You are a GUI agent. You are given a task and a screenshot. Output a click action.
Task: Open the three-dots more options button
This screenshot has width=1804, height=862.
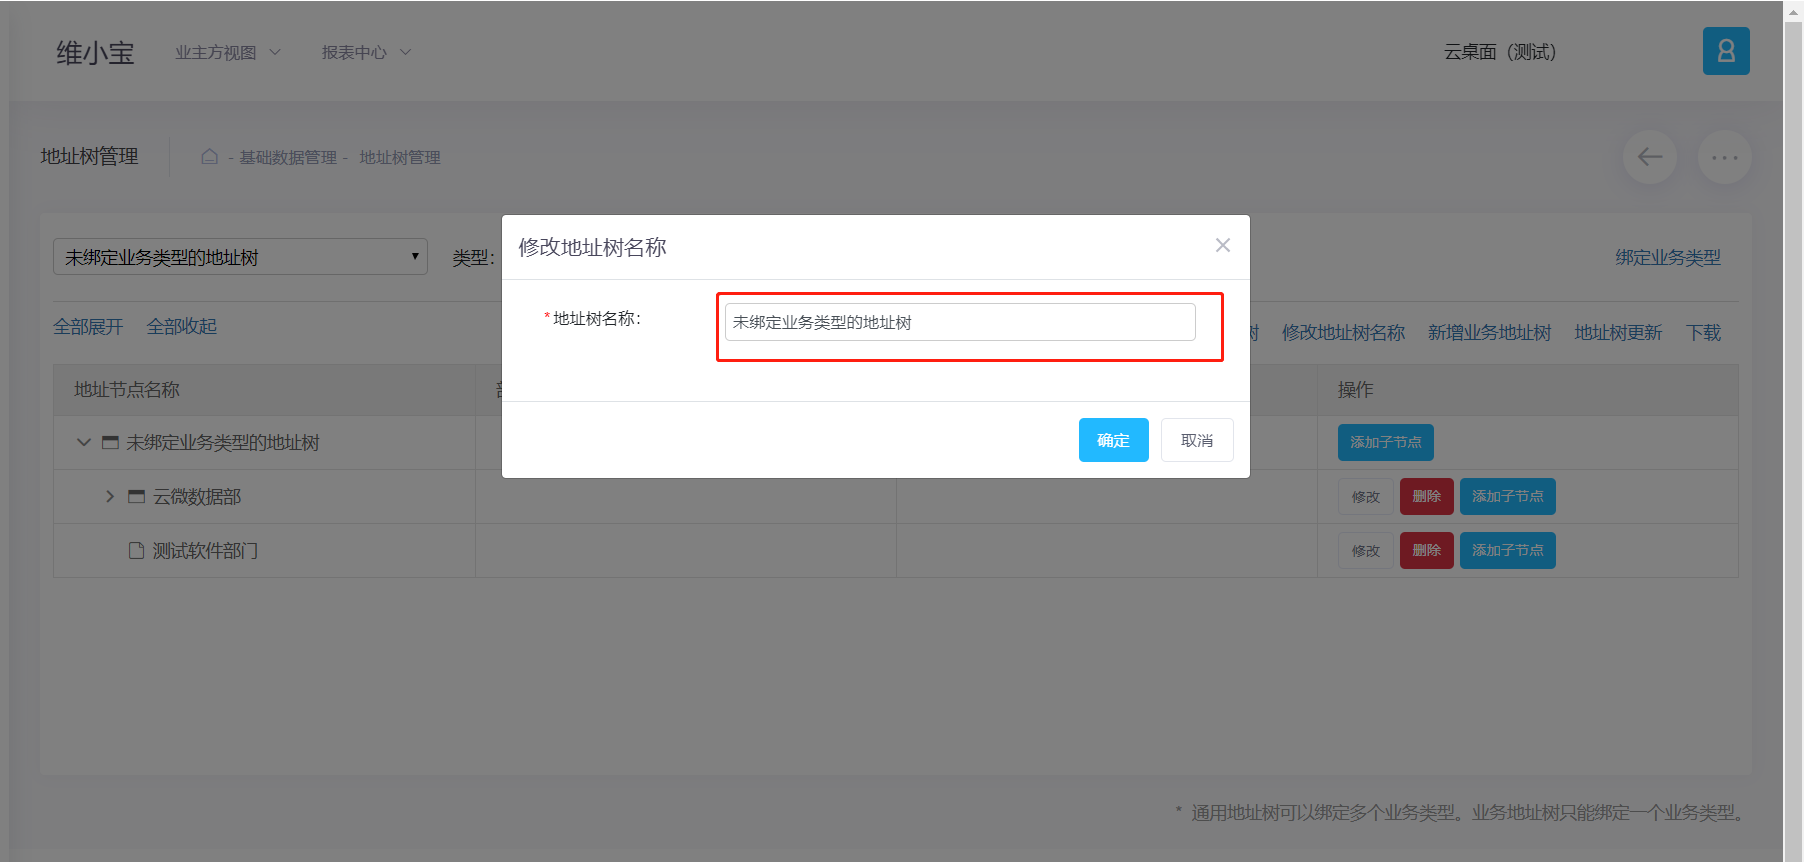point(1725,157)
